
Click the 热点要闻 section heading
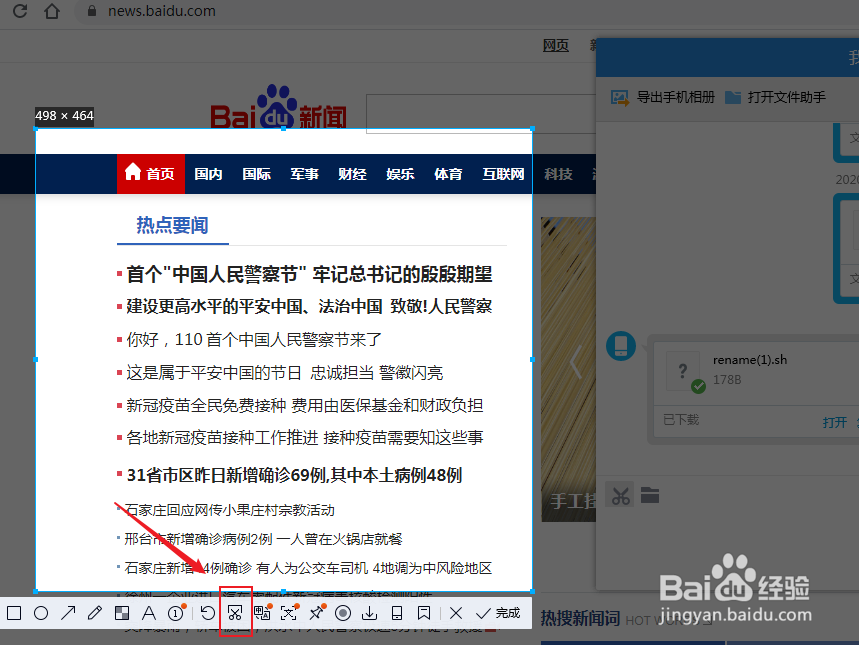point(172,225)
